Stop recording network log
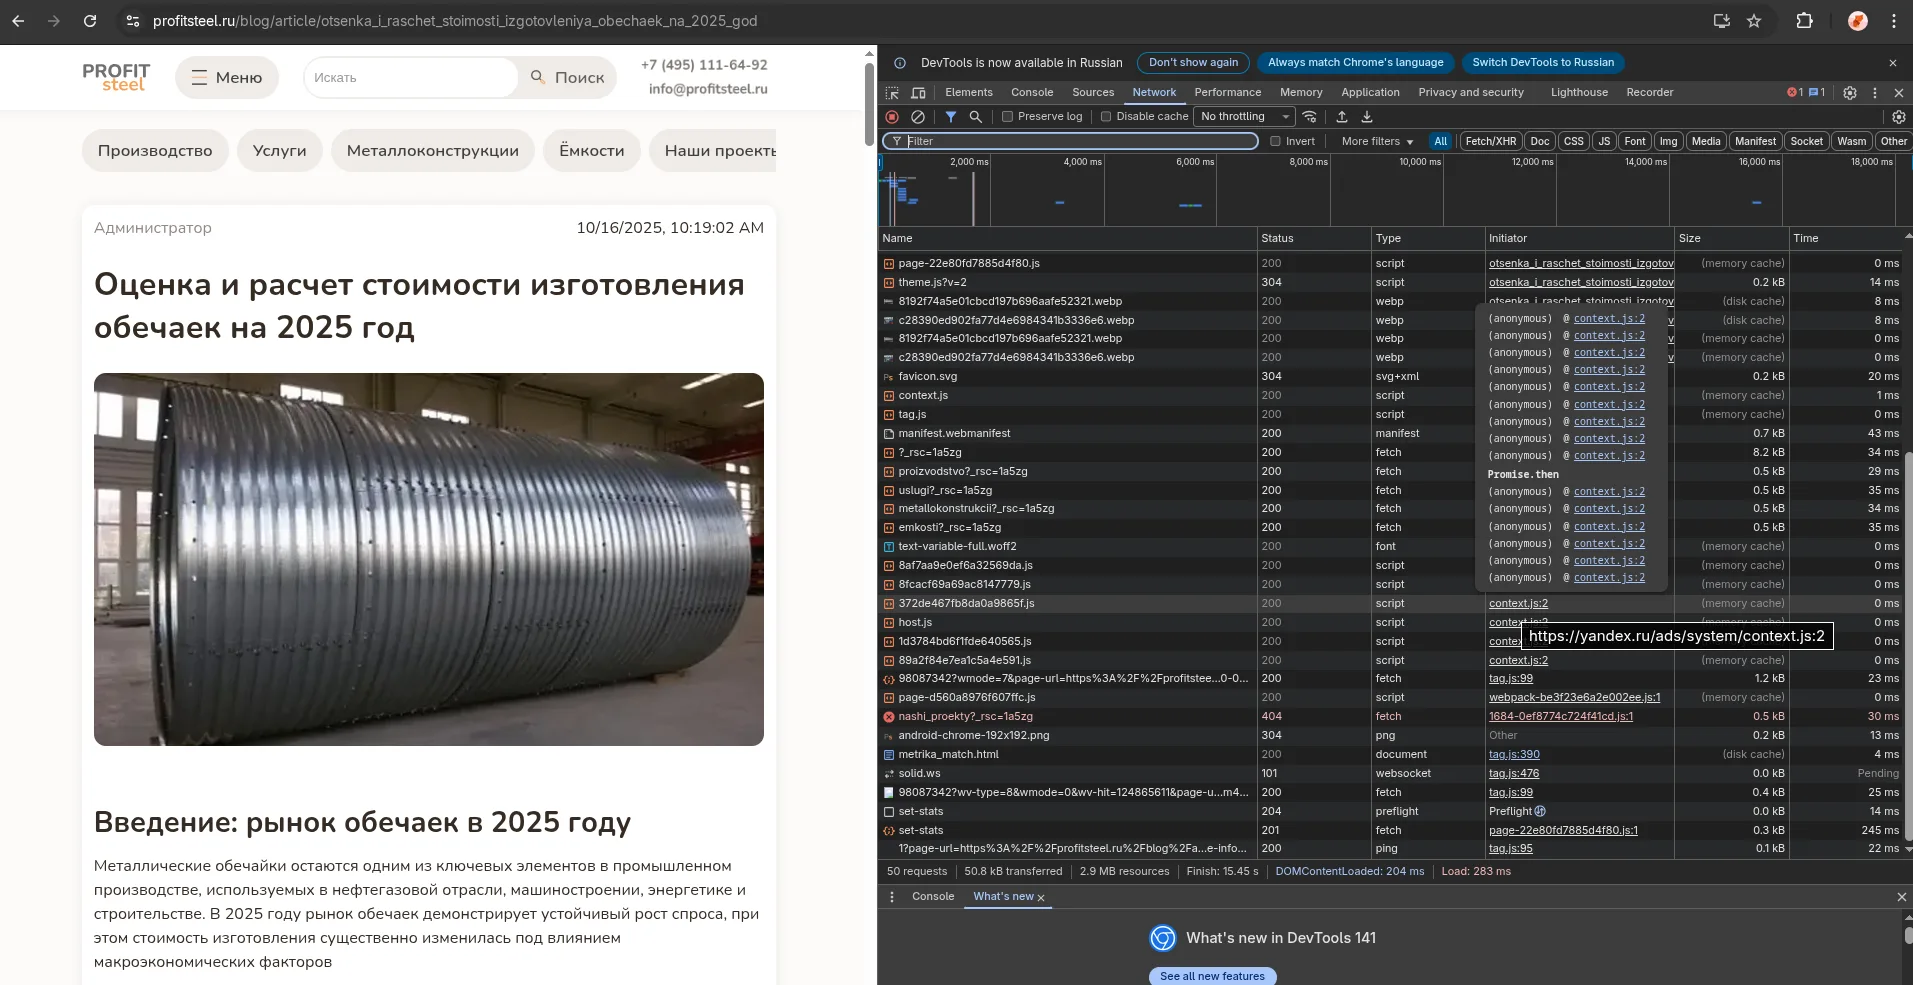 click(892, 117)
